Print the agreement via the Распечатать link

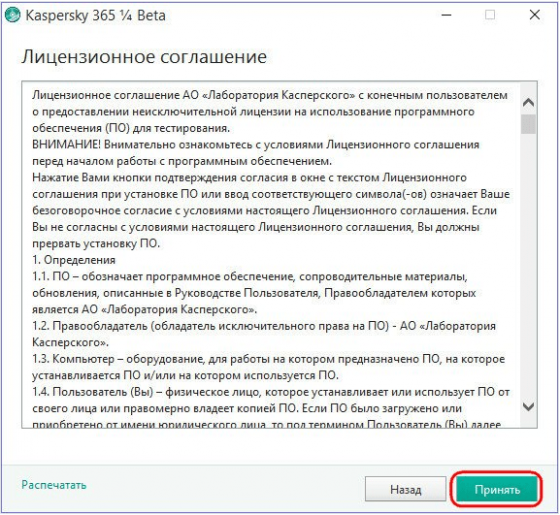54,485
